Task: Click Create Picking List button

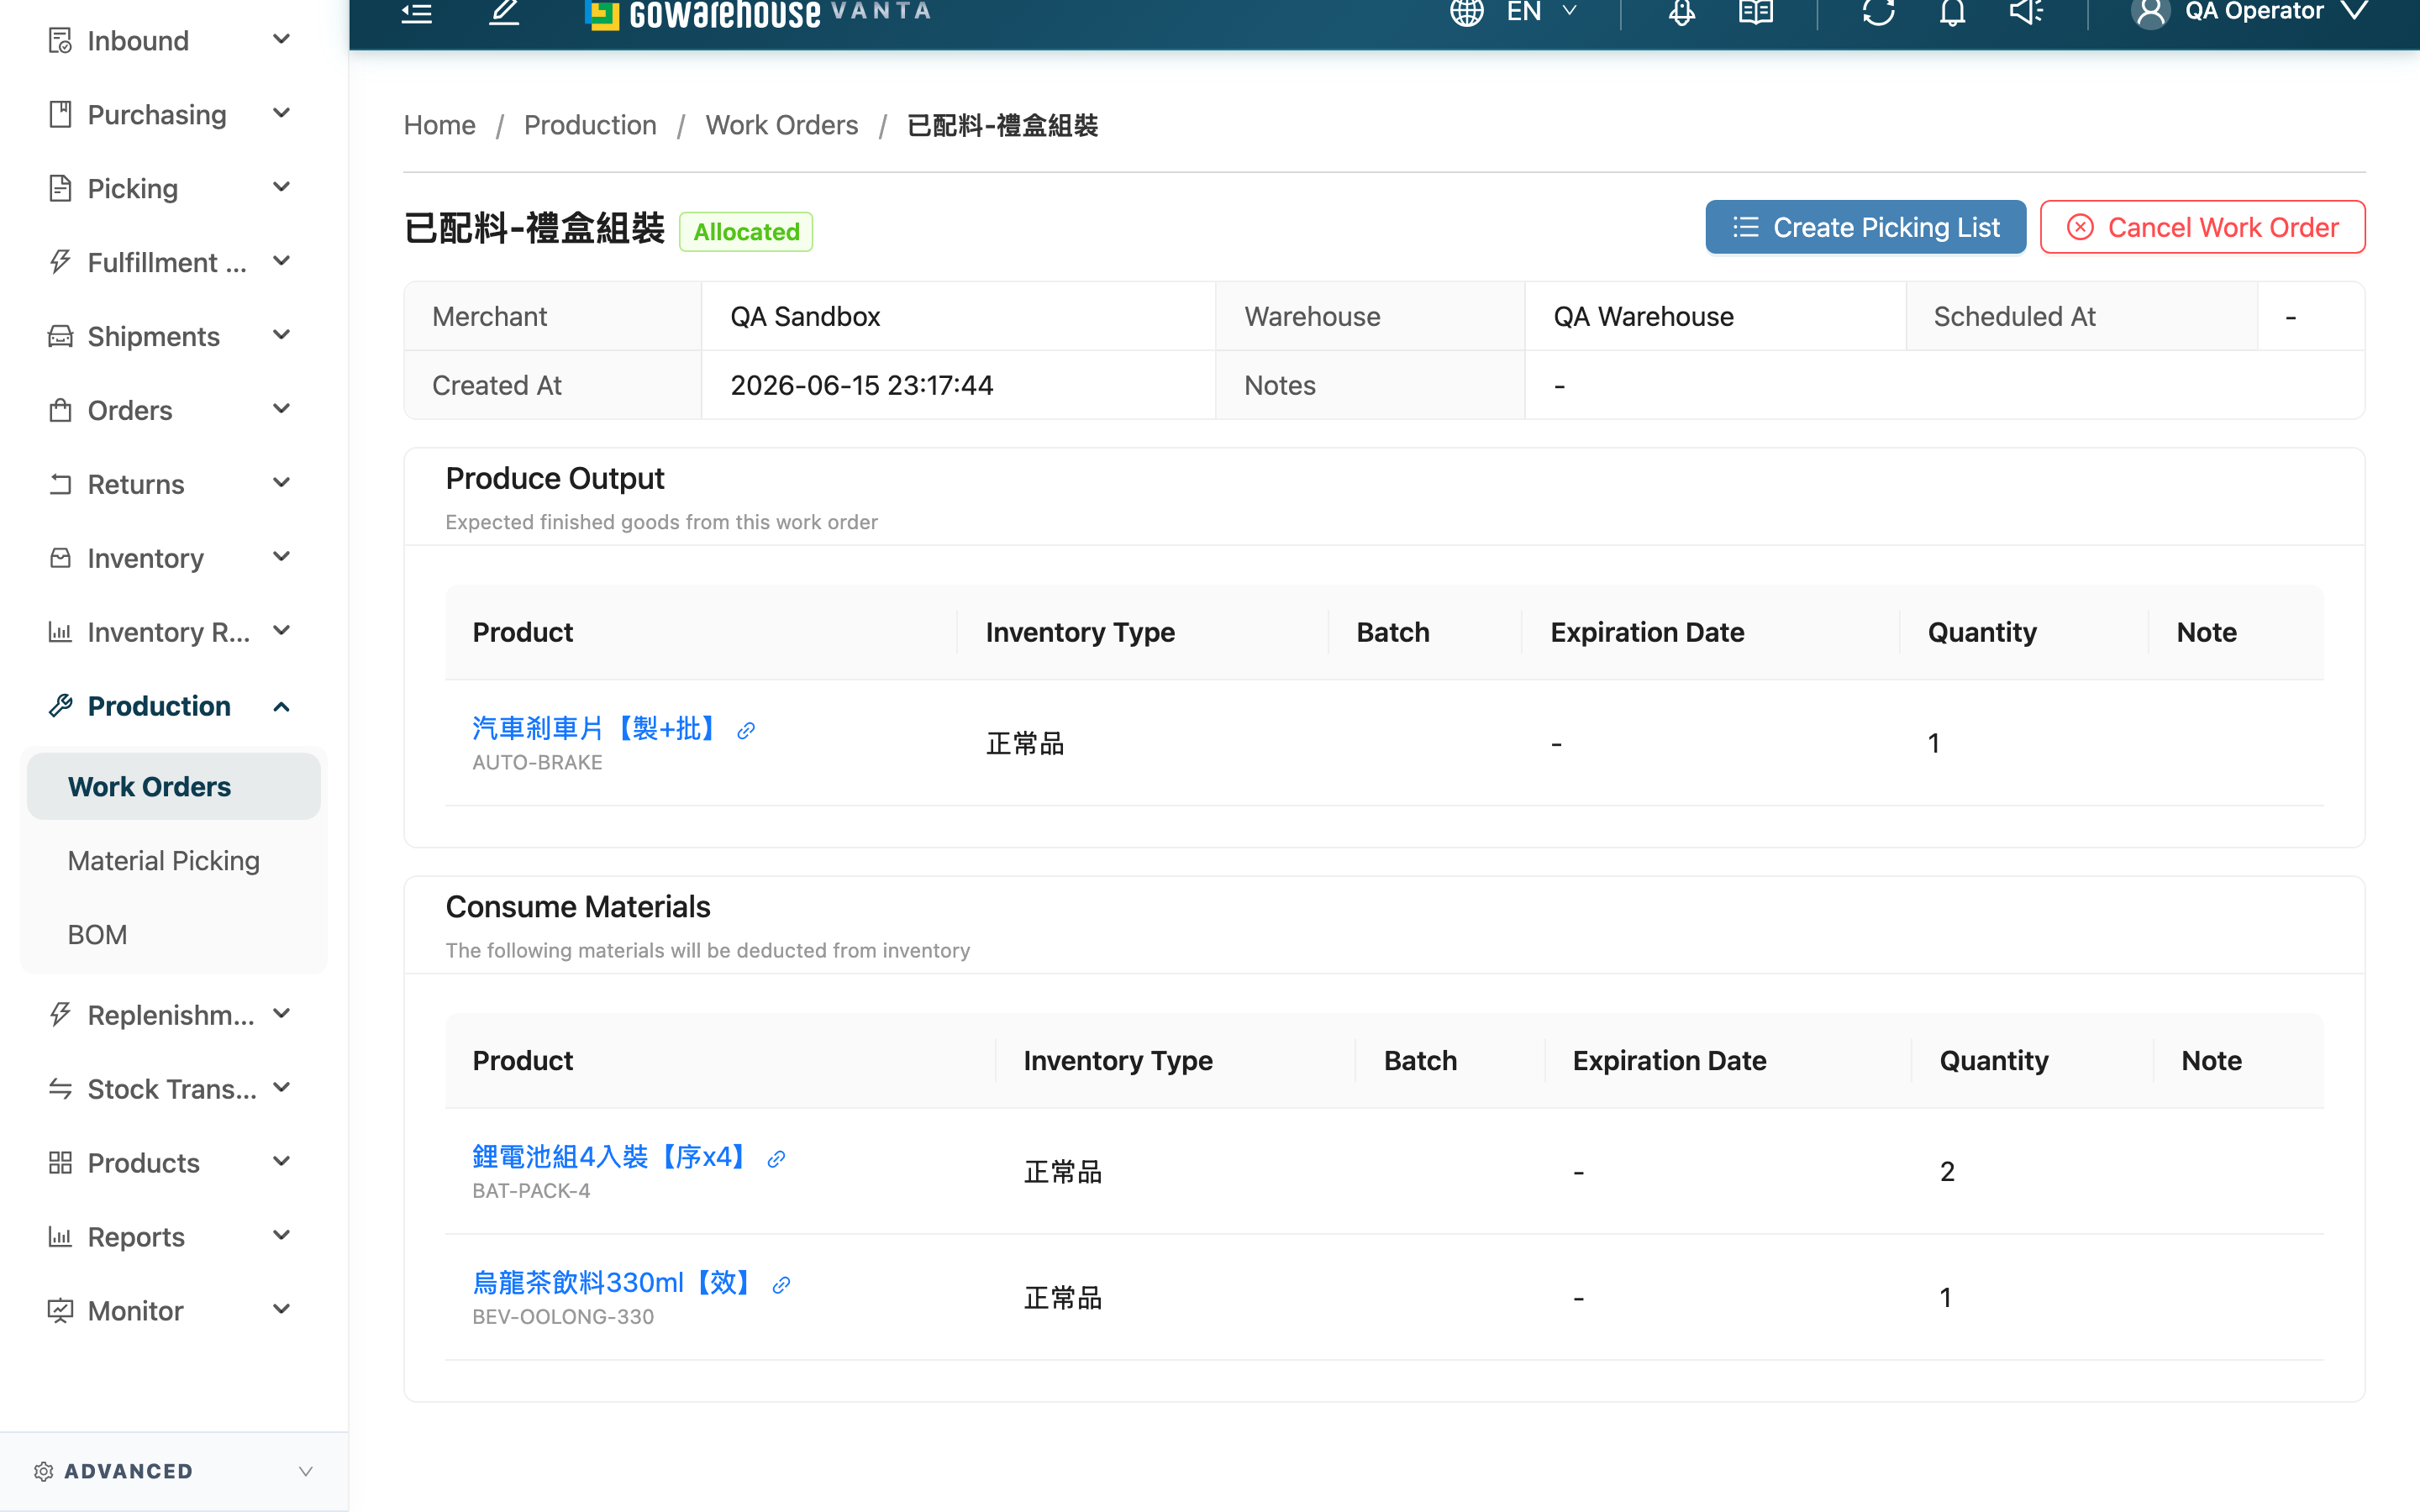Action: click(1866, 227)
